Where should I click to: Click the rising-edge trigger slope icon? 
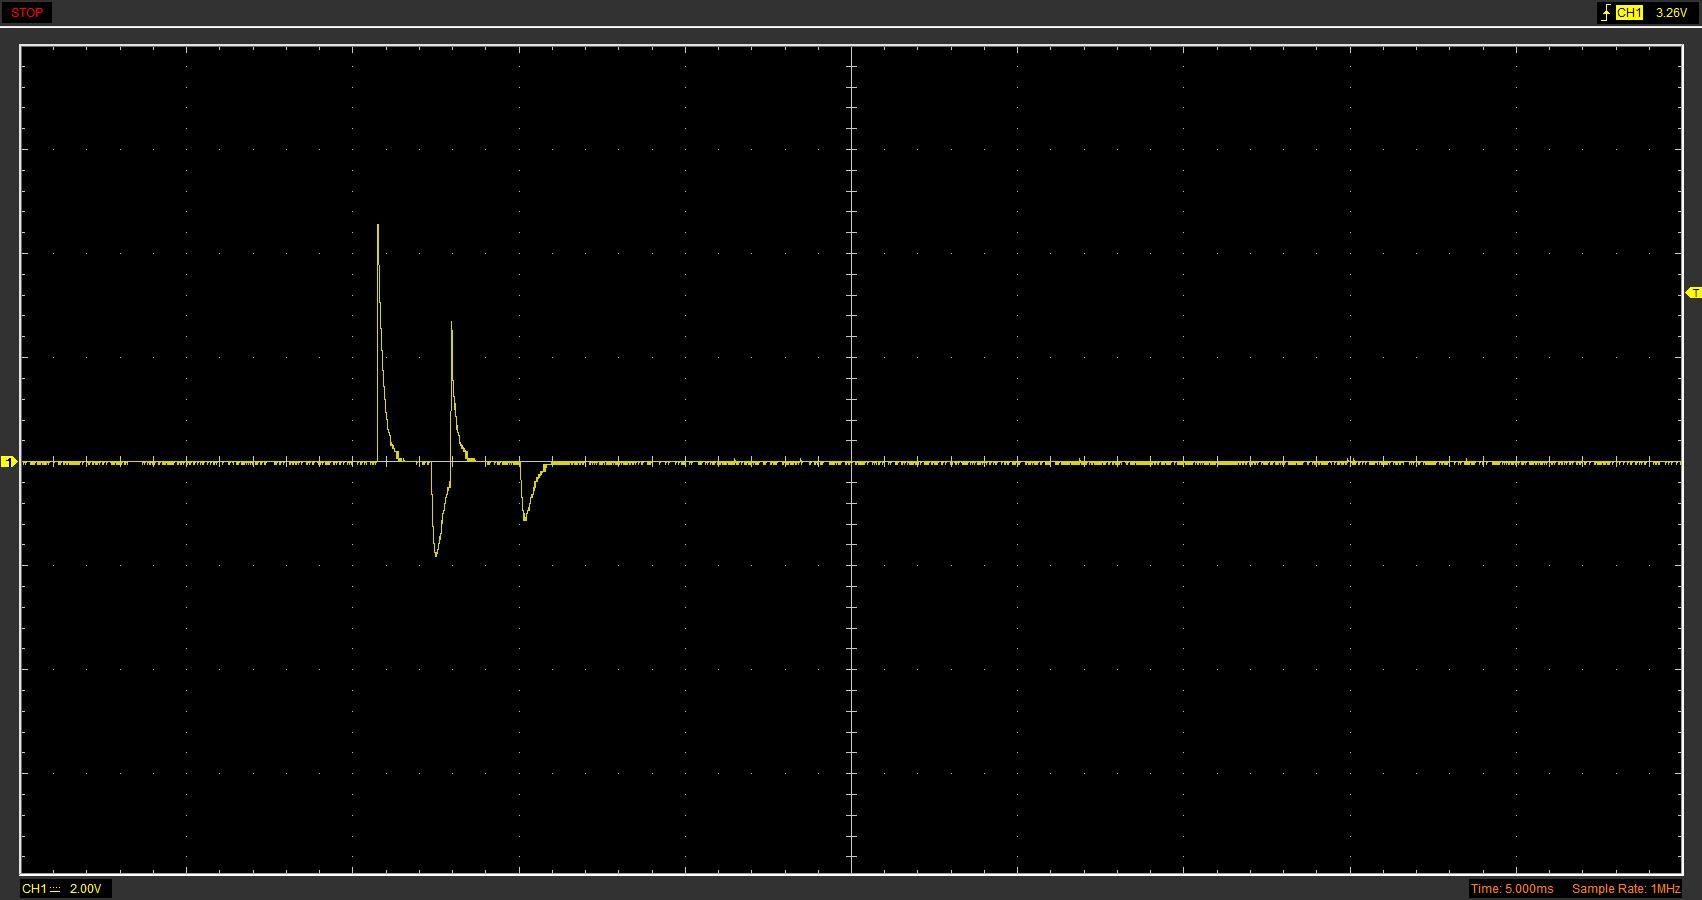1606,13
